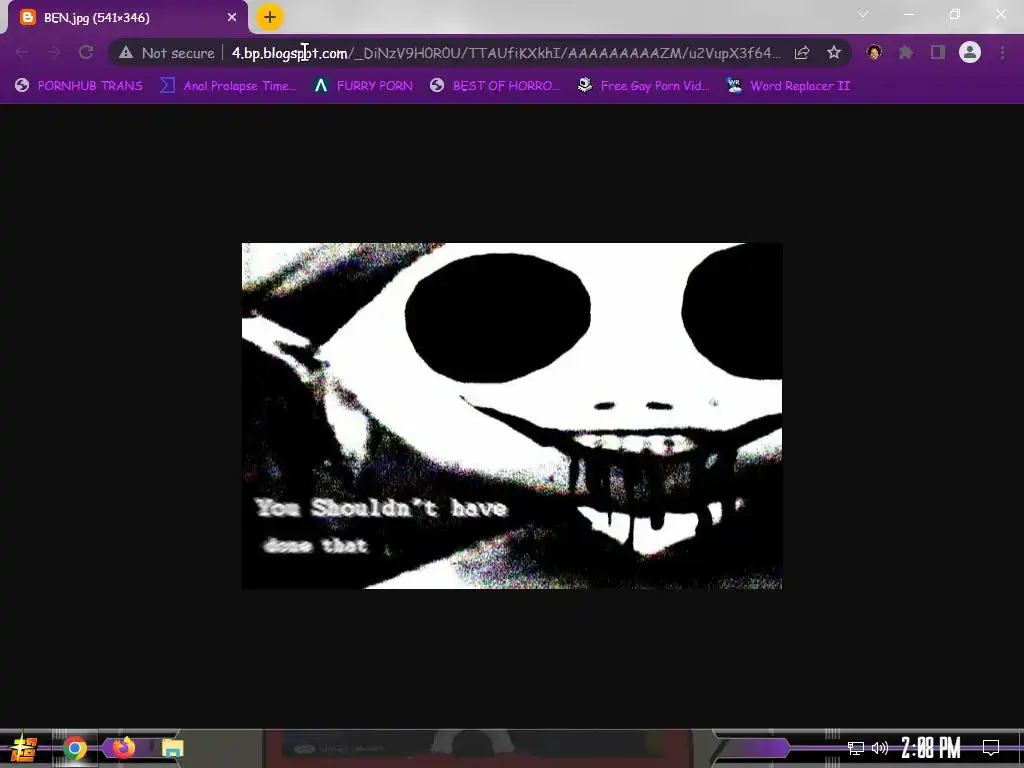The width and height of the screenshot is (1024, 768).
Task: Open the BEST OF HORRO... bookmark
Action: click(x=496, y=86)
